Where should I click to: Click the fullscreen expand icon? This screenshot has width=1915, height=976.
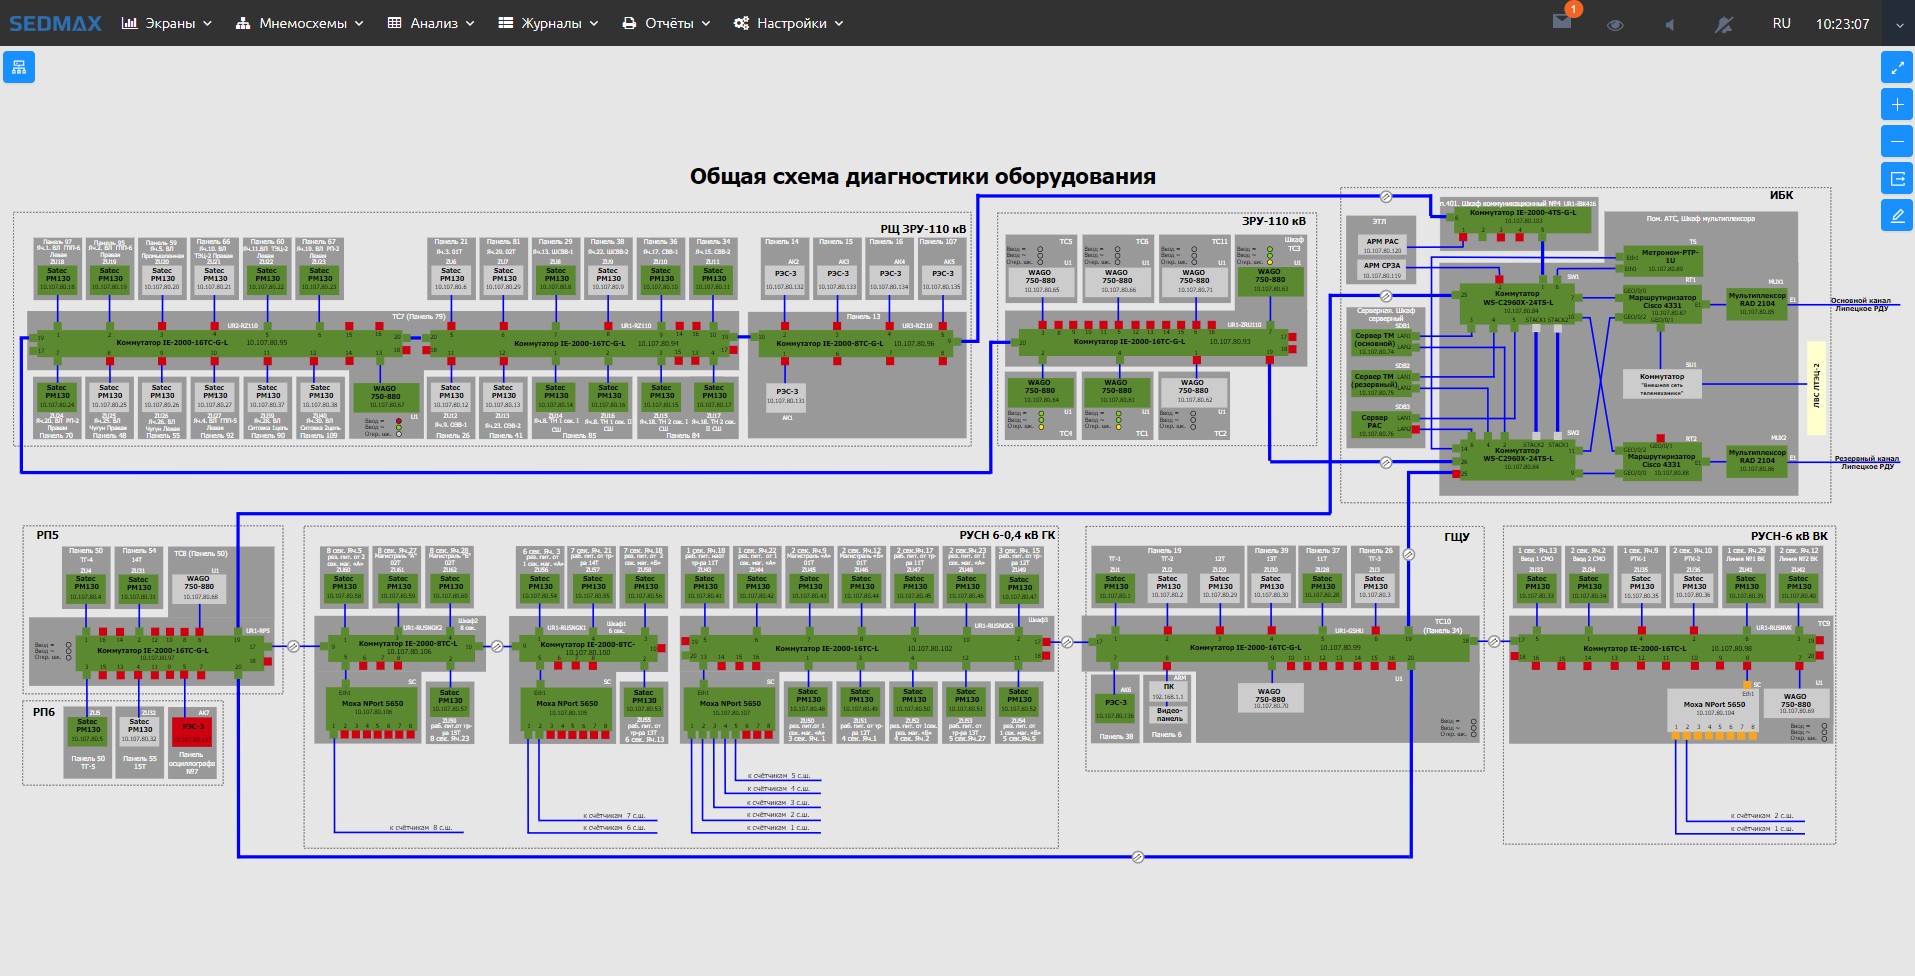(x=1897, y=67)
